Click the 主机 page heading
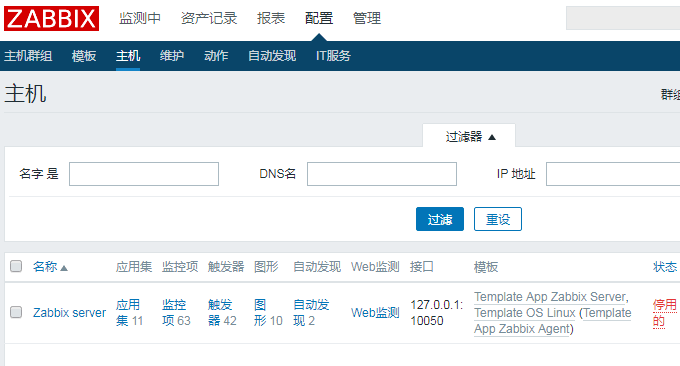Viewport: 680px width, 366px height. coord(25,94)
